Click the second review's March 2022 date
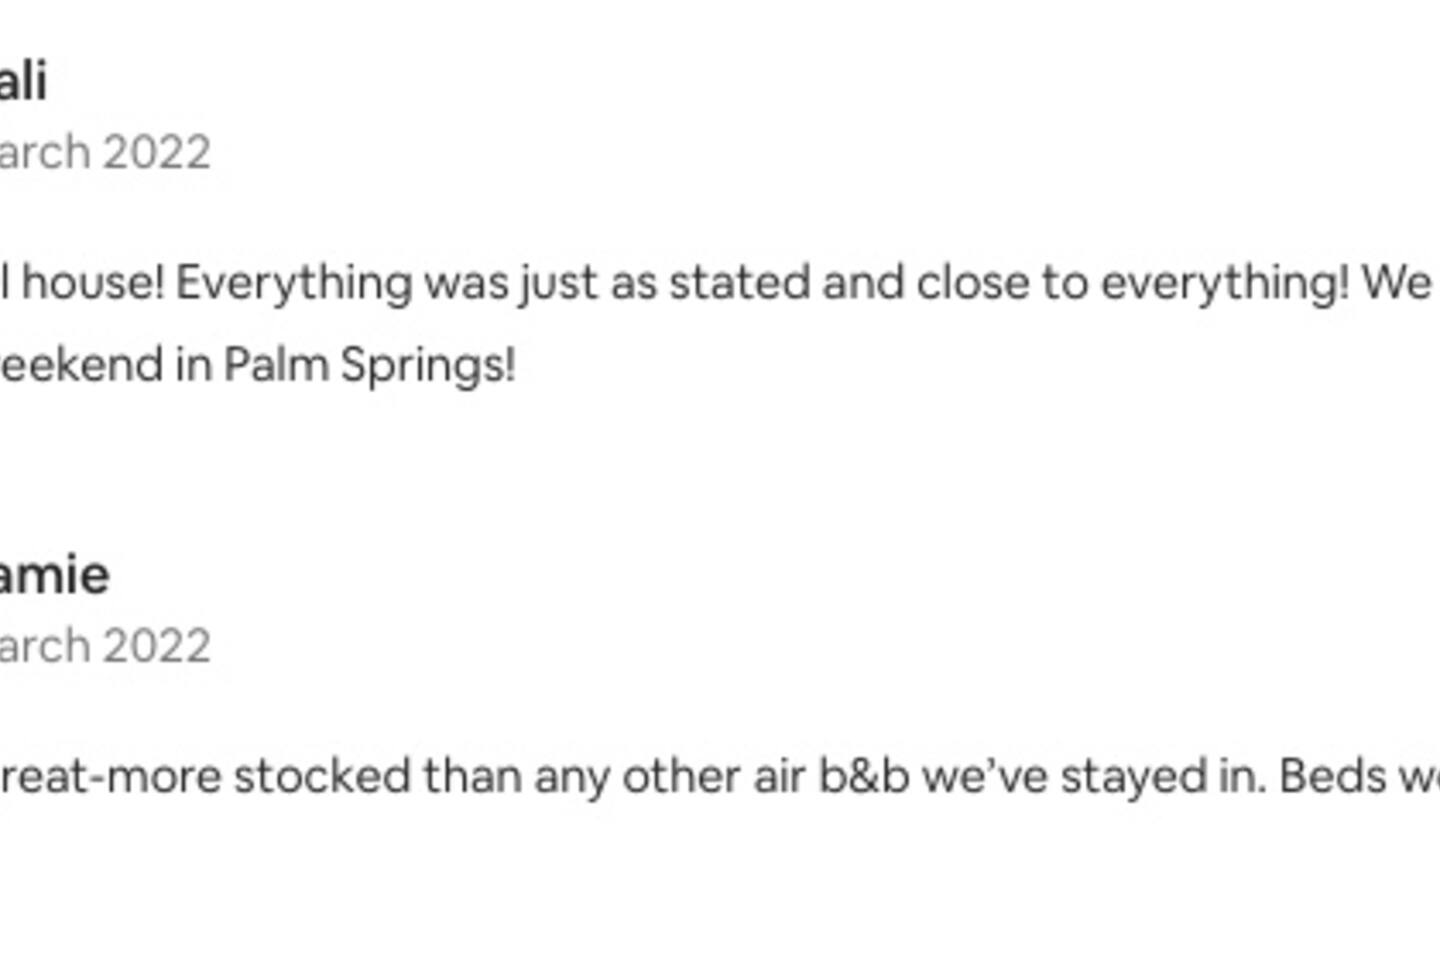The height and width of the screenshot is (960, 1440). (x=104, y=646)
